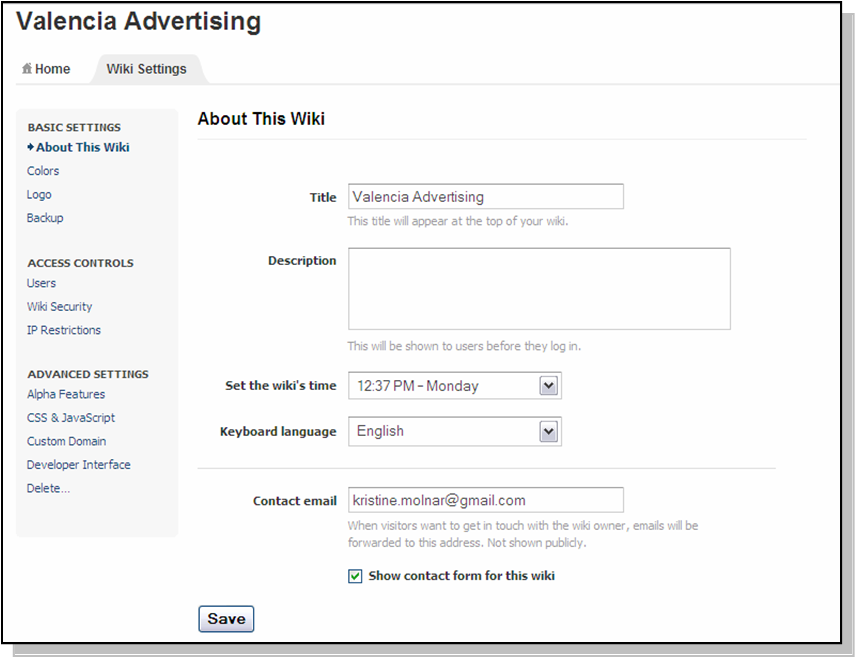Open CSS & JavaScript settings

click(x=71, y=417)
